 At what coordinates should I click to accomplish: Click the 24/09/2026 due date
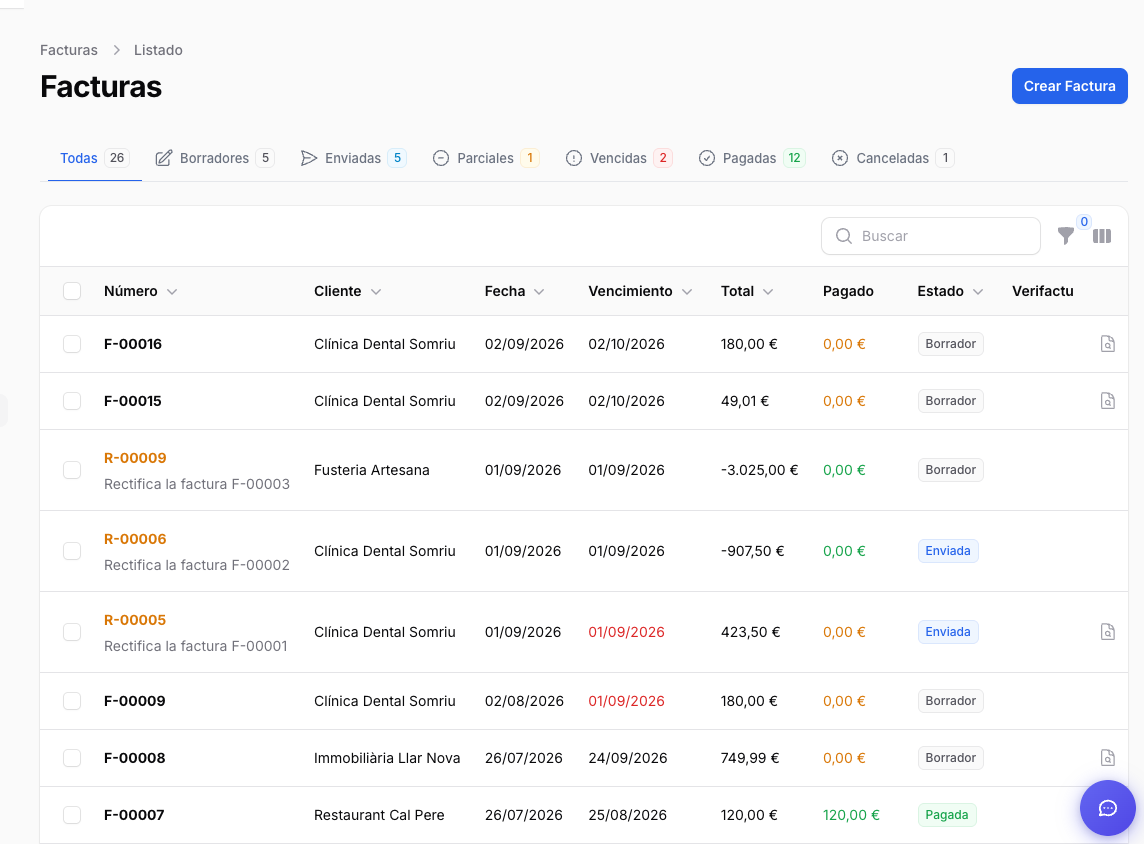pyautogui.click(x=627, y=758)
